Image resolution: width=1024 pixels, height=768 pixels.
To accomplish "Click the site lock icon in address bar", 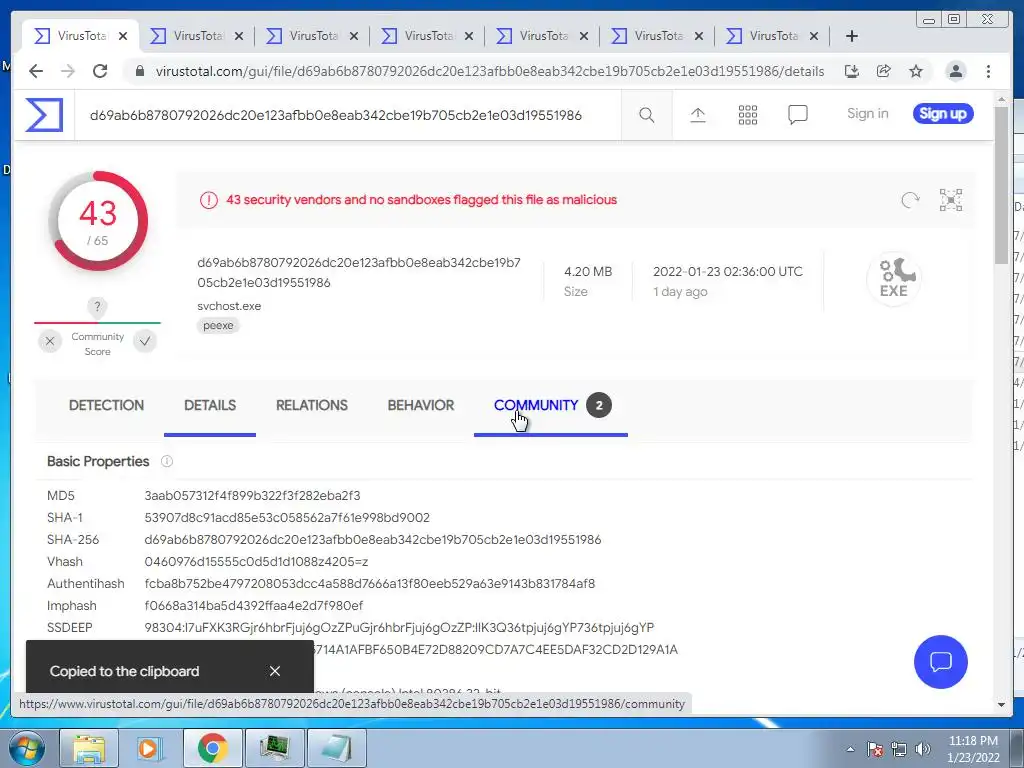I will (140, 71).
